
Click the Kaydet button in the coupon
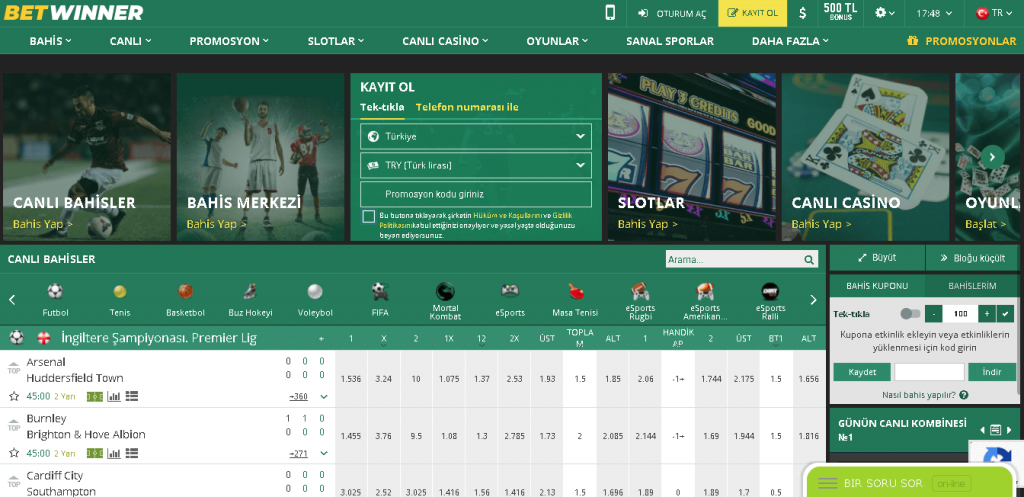click(x=861, y=372)
